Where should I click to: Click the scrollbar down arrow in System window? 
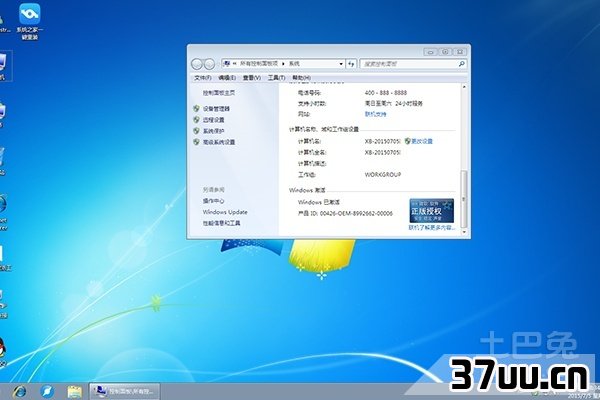464,232
